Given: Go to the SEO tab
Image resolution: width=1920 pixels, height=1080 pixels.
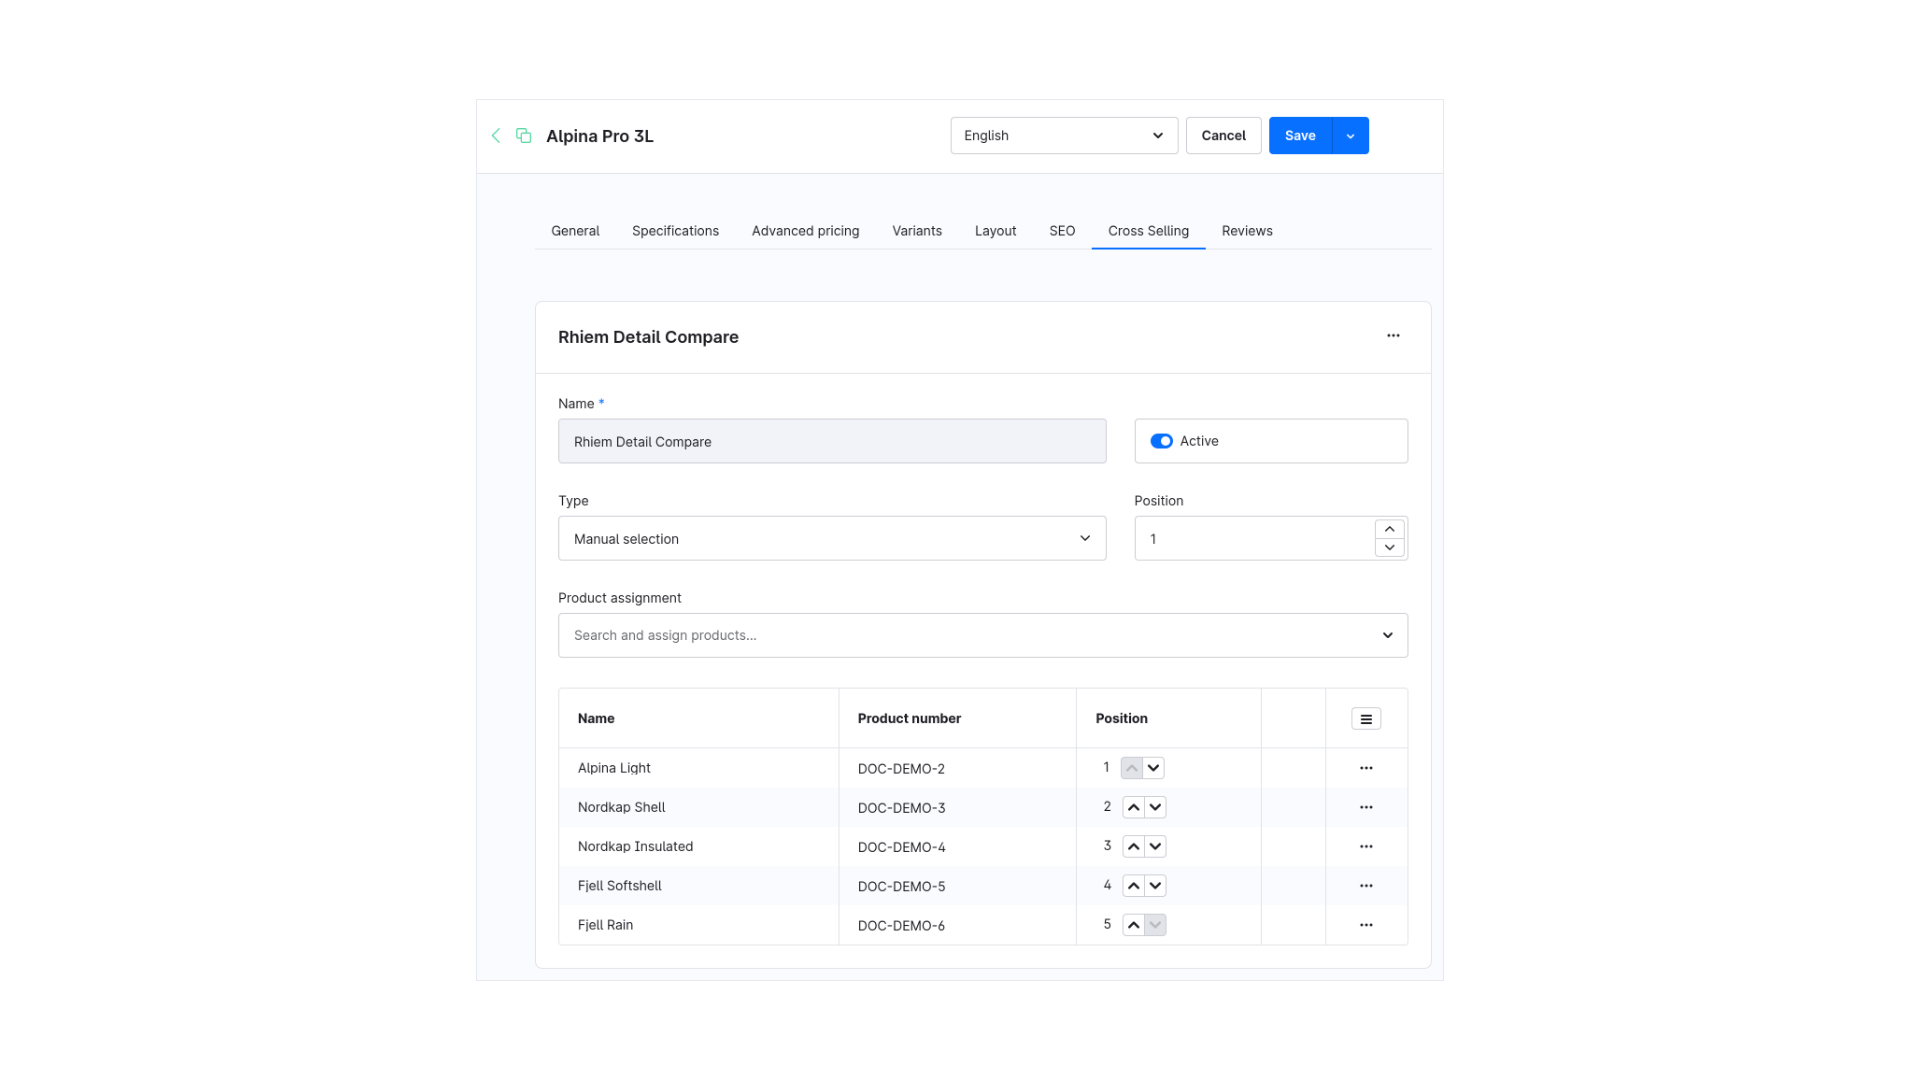Looking at the screenshot, I should [x=1062, y=231].
